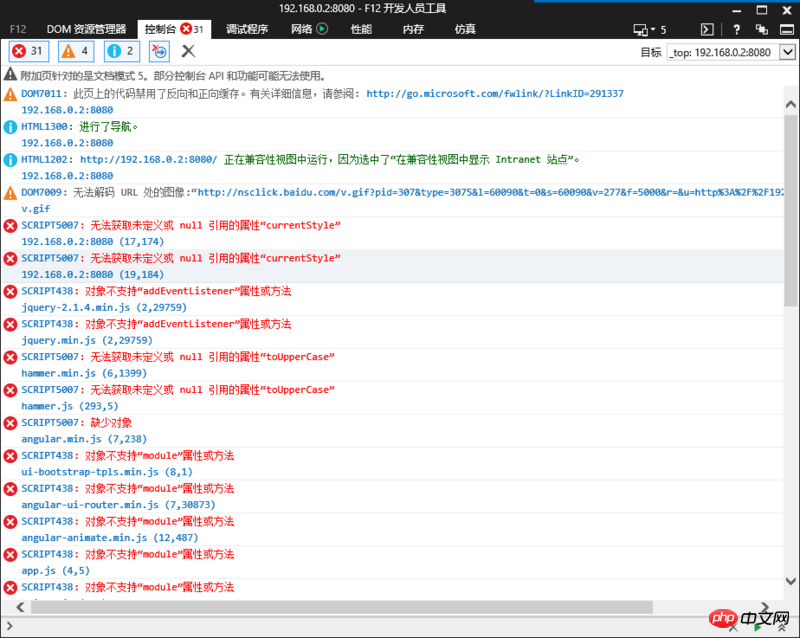Open the go.microsoft.com fwlink URL
The image size is (800, 638).
click(495, 93)
